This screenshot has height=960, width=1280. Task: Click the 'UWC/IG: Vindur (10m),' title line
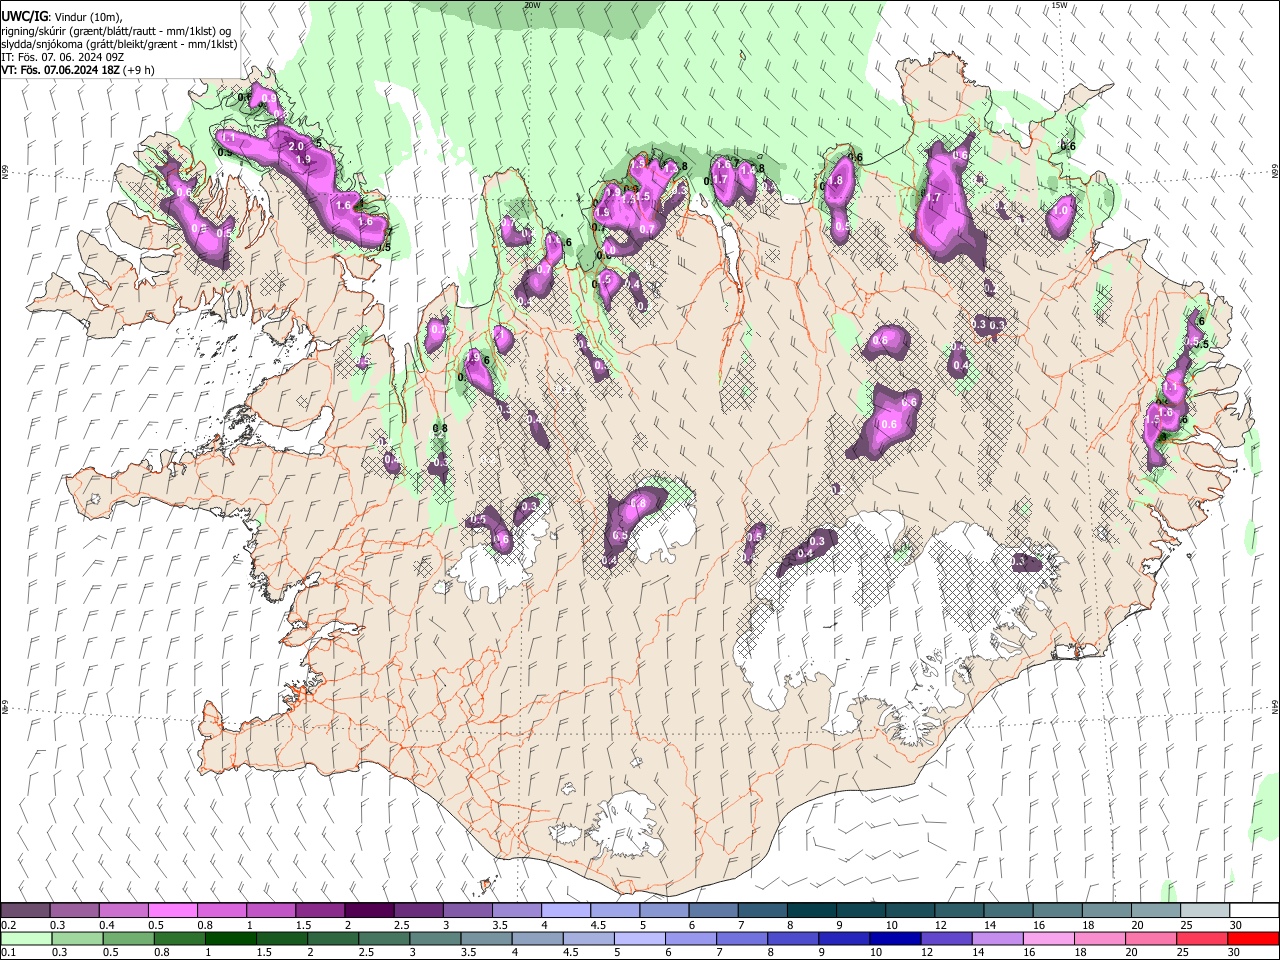62,17
